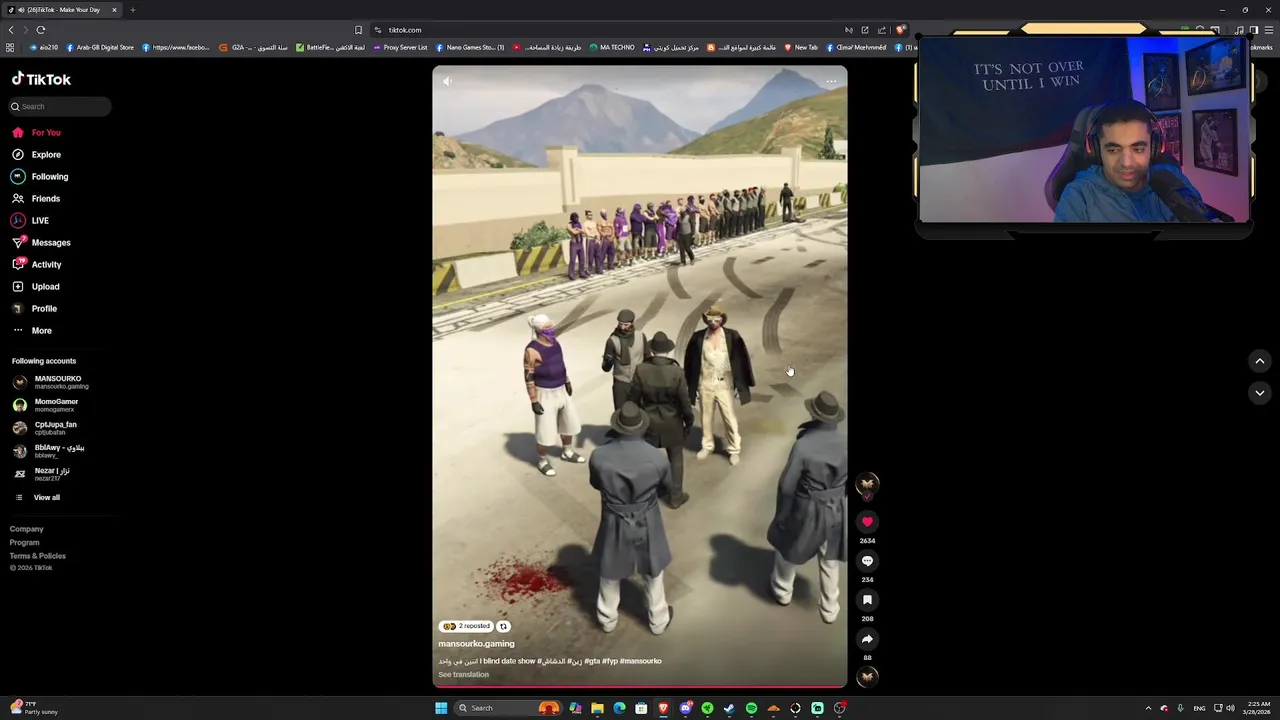Select the TikTok - Make Your Day tab
The height and width of the screenshot is (720, 1280).
[x=62, y=10]
